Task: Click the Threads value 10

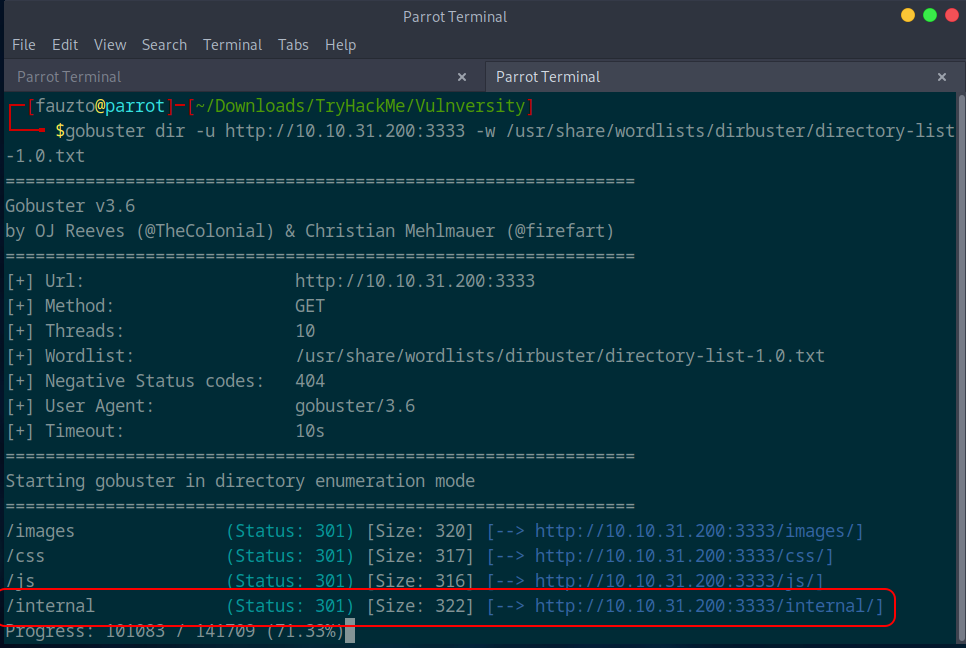Action: tap(305, 331)
